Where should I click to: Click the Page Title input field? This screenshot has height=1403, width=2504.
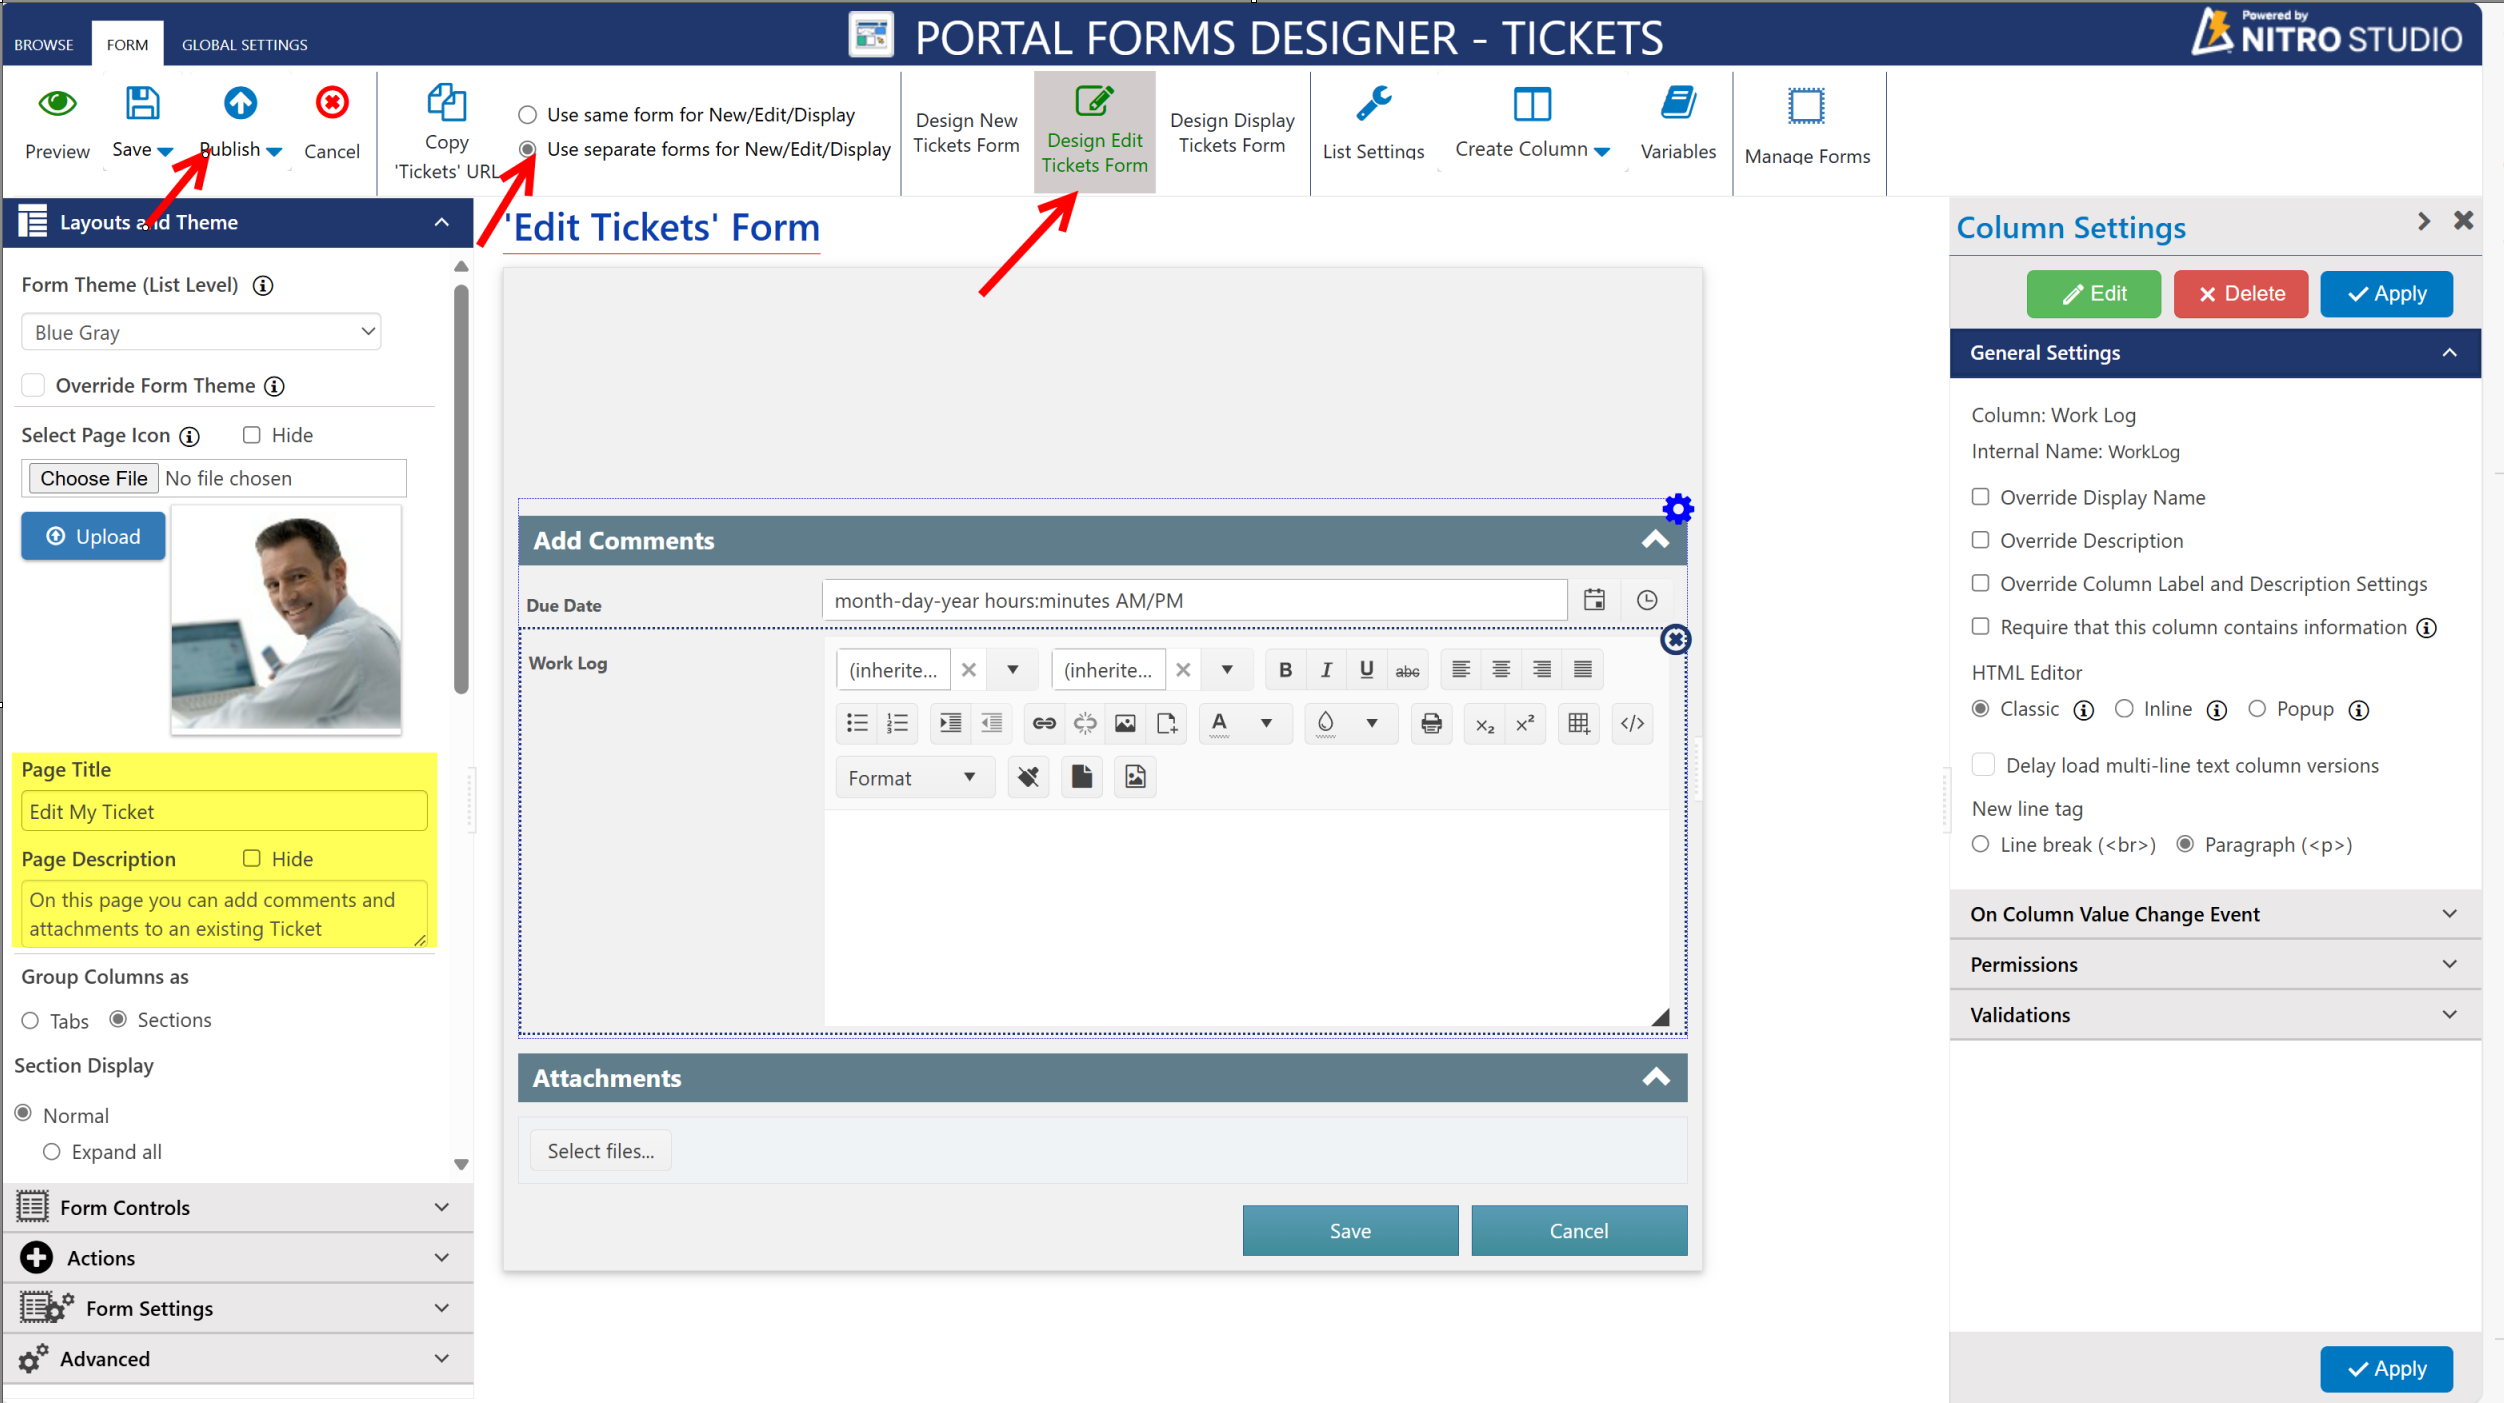pyautogui.click(x=222, y=810)
